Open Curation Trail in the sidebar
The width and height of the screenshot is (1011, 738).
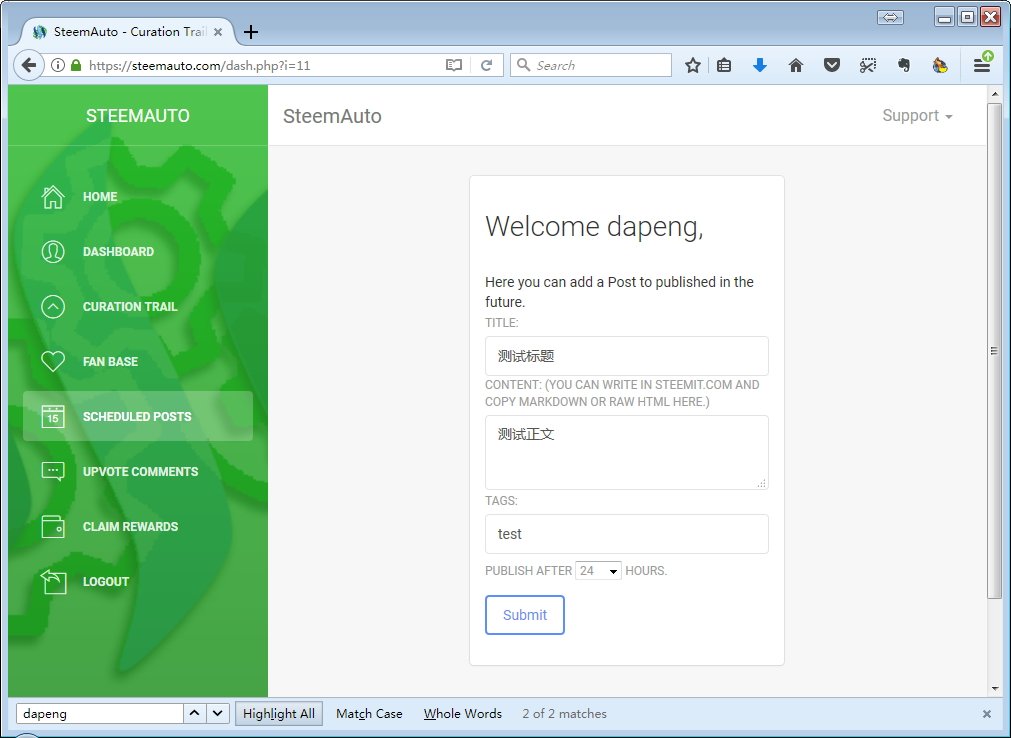[137, 306]
